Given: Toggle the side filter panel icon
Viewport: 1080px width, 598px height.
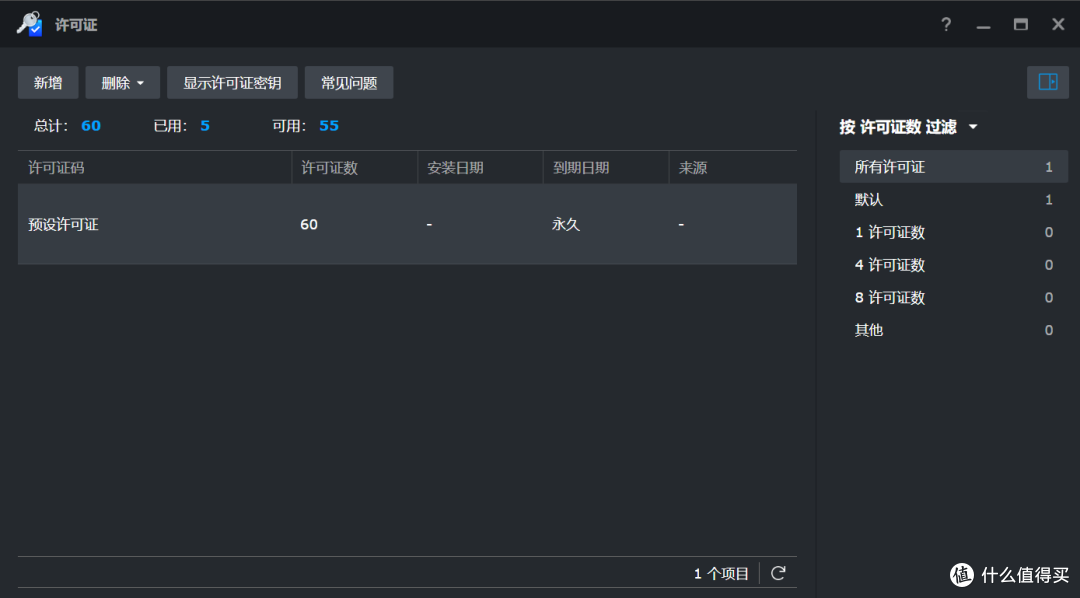Looking at the screenshot, I should click(1048, 82).
